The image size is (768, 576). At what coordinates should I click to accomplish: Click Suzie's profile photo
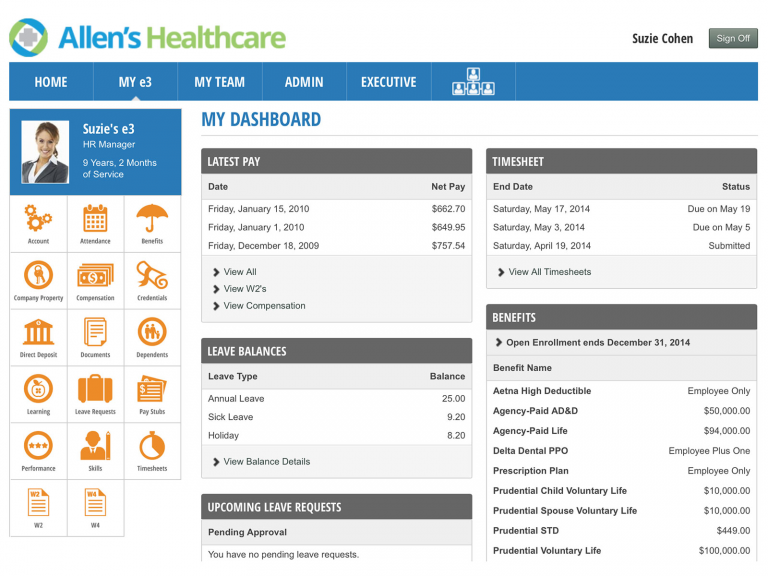point(44,151)
